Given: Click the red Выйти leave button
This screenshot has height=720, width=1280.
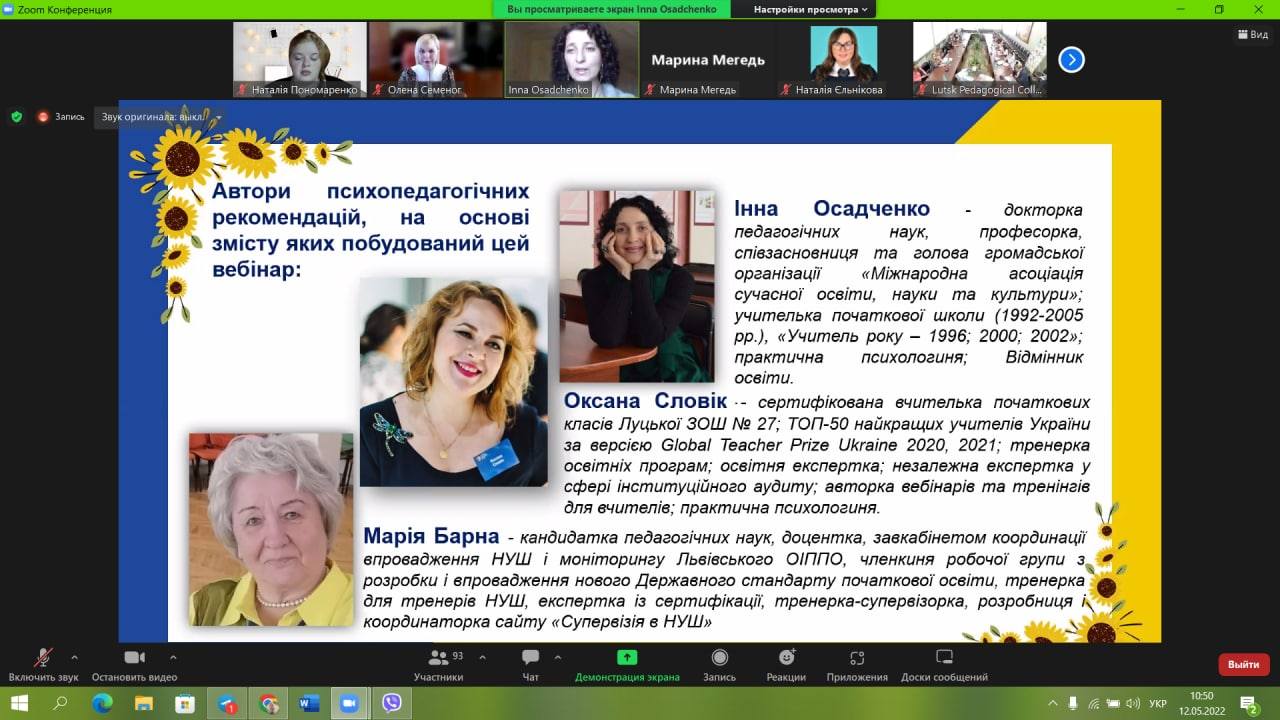Looking at the screenshot, I should [1243, 664].
